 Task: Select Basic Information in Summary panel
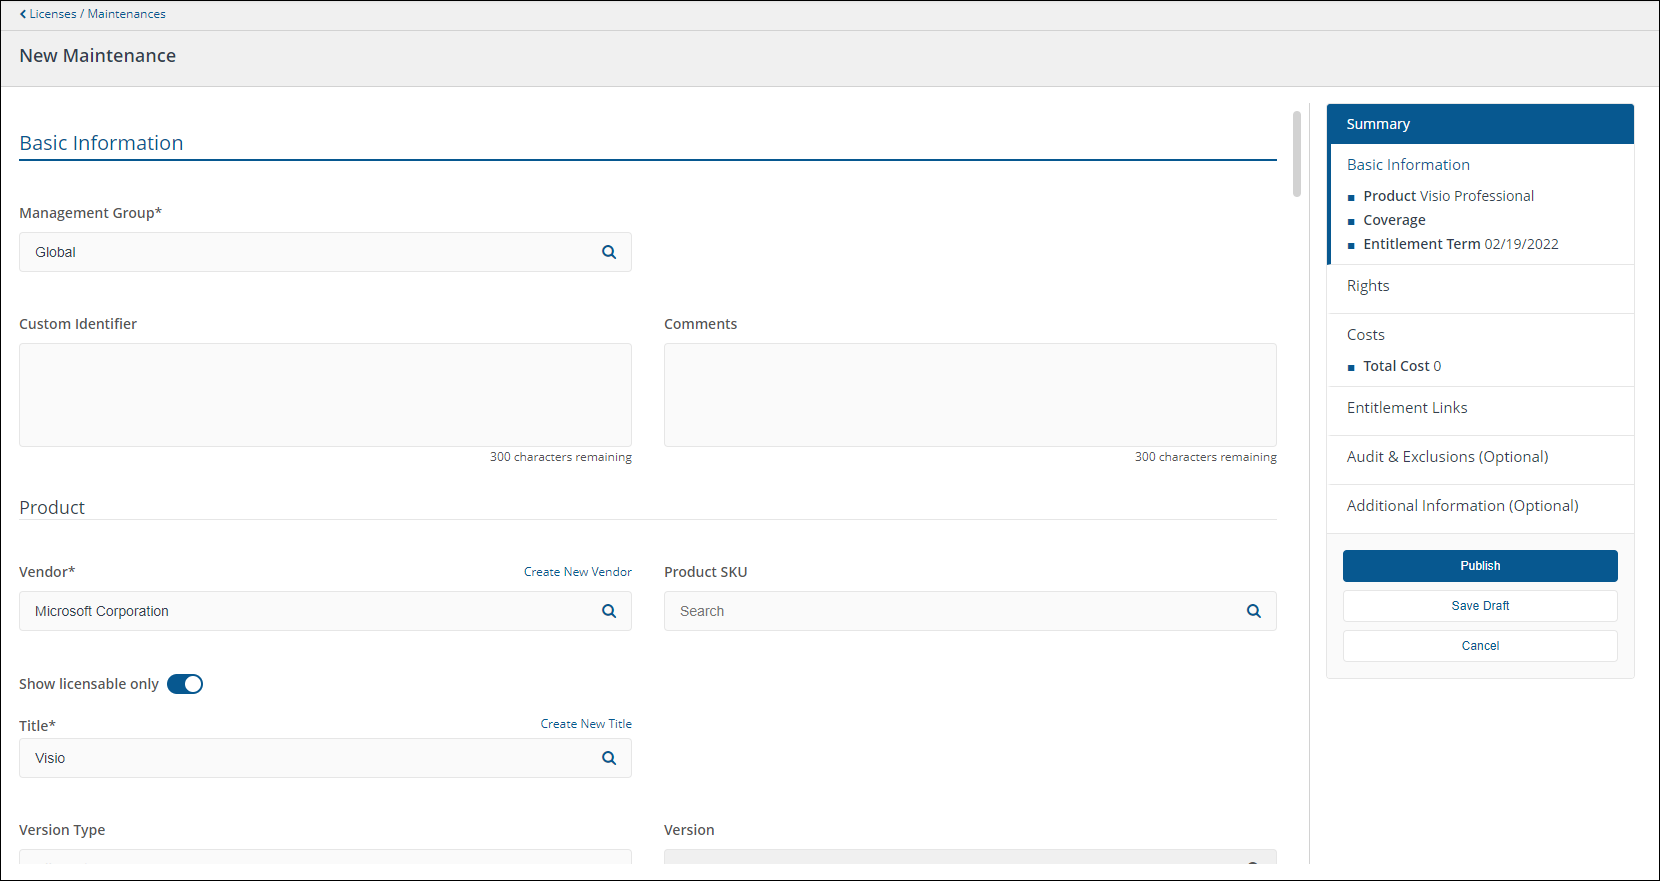coord(1407,165)
